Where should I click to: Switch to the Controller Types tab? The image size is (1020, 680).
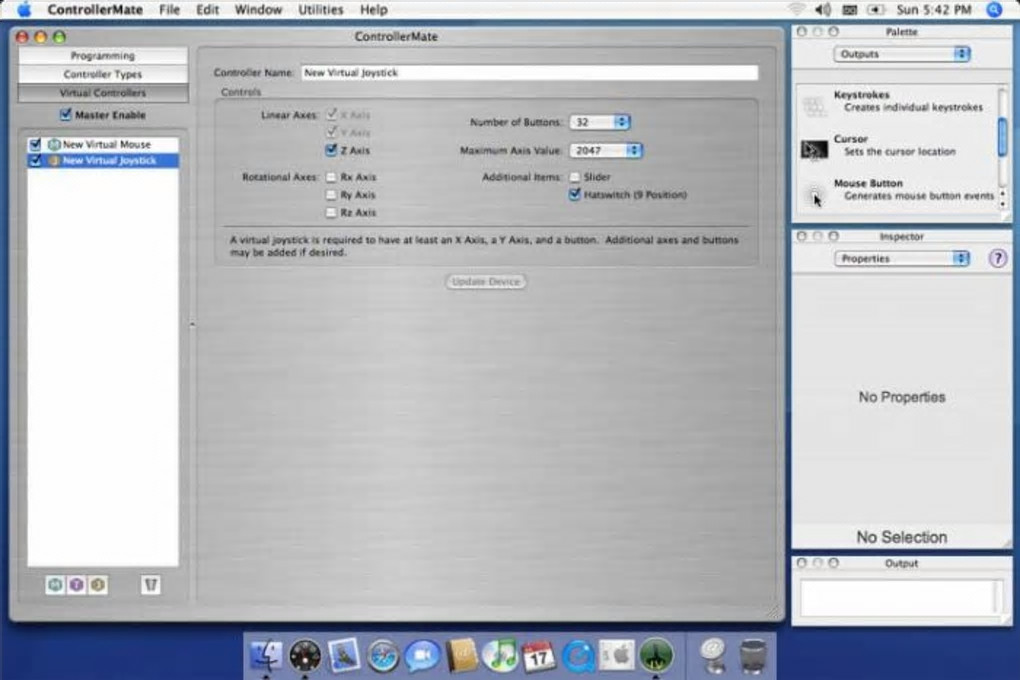(x=103, y=74)
